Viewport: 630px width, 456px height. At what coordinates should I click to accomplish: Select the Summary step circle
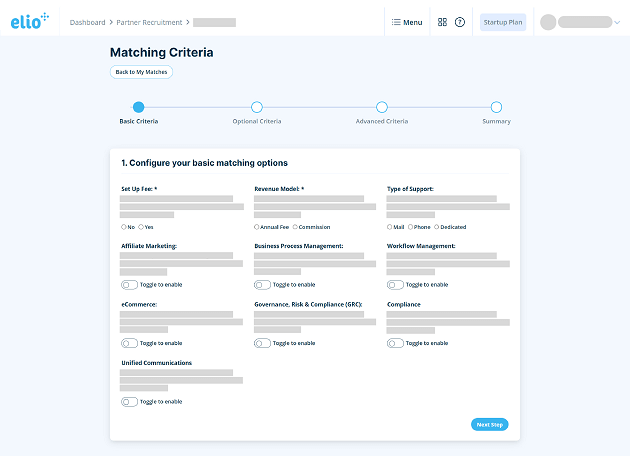point(496,107)
